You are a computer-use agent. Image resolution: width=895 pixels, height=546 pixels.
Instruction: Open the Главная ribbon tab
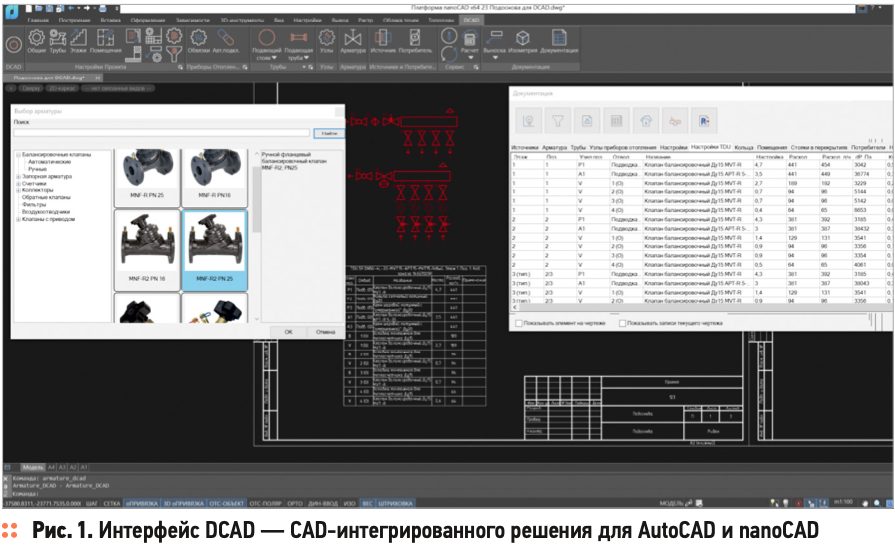pyautogui.click(x=38, y=20)
